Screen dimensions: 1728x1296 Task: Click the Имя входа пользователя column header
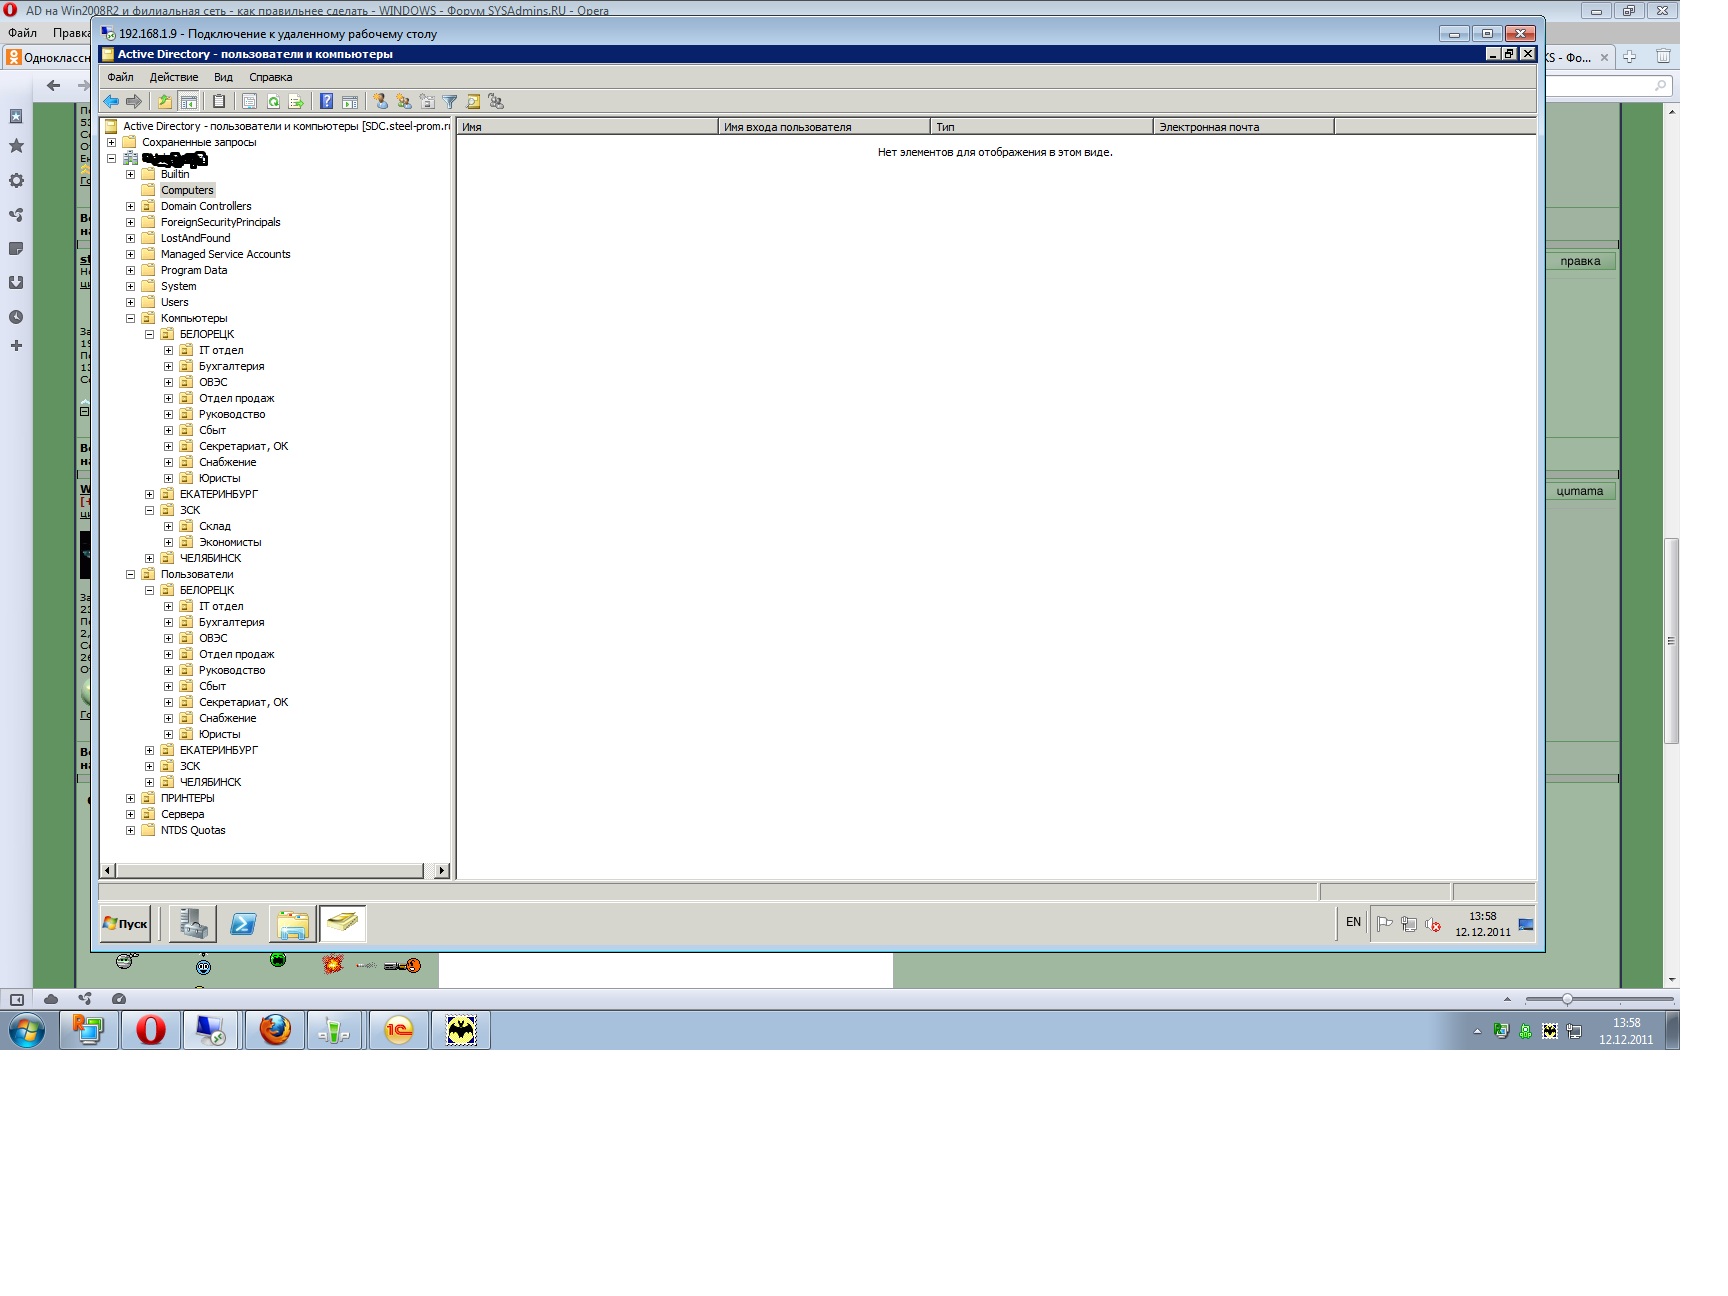click(x=824, y=127)
